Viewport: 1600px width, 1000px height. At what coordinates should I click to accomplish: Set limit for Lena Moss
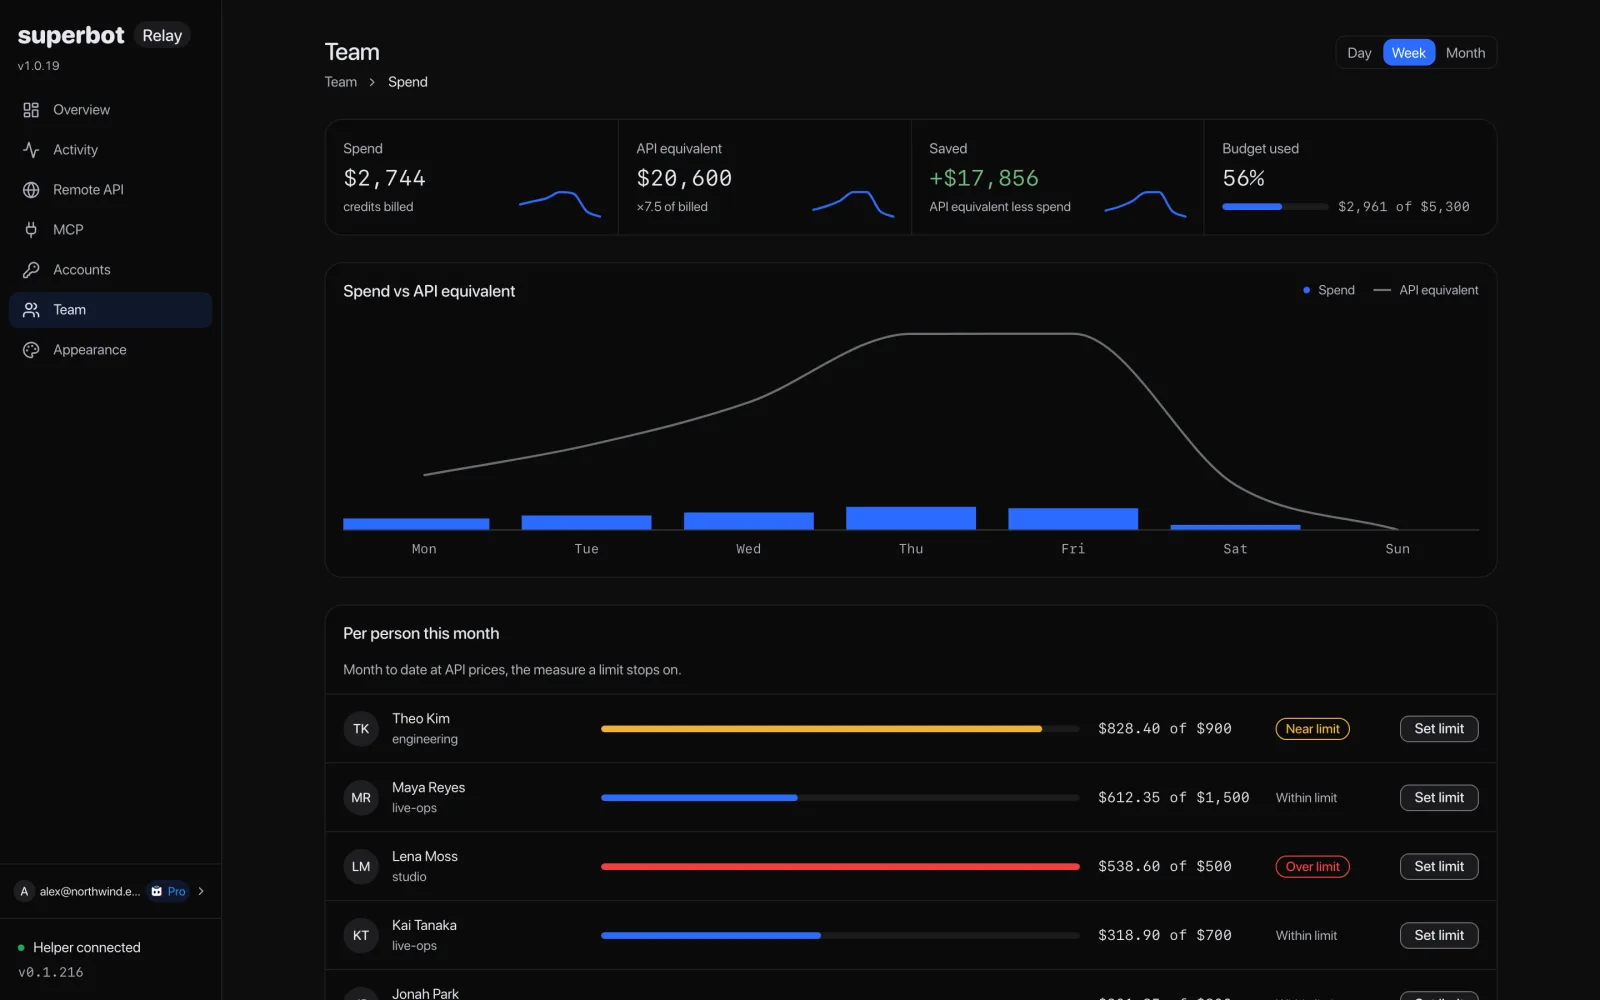[x=1439, y=867]
